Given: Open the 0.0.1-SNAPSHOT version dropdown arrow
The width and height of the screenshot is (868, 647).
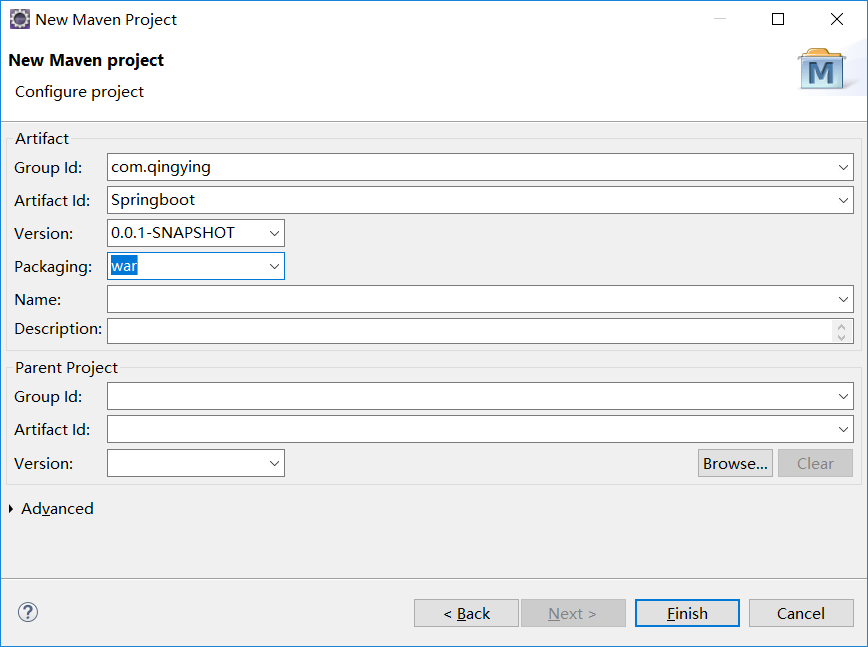Looking at the screenshot, I should (x=274, y=234).
